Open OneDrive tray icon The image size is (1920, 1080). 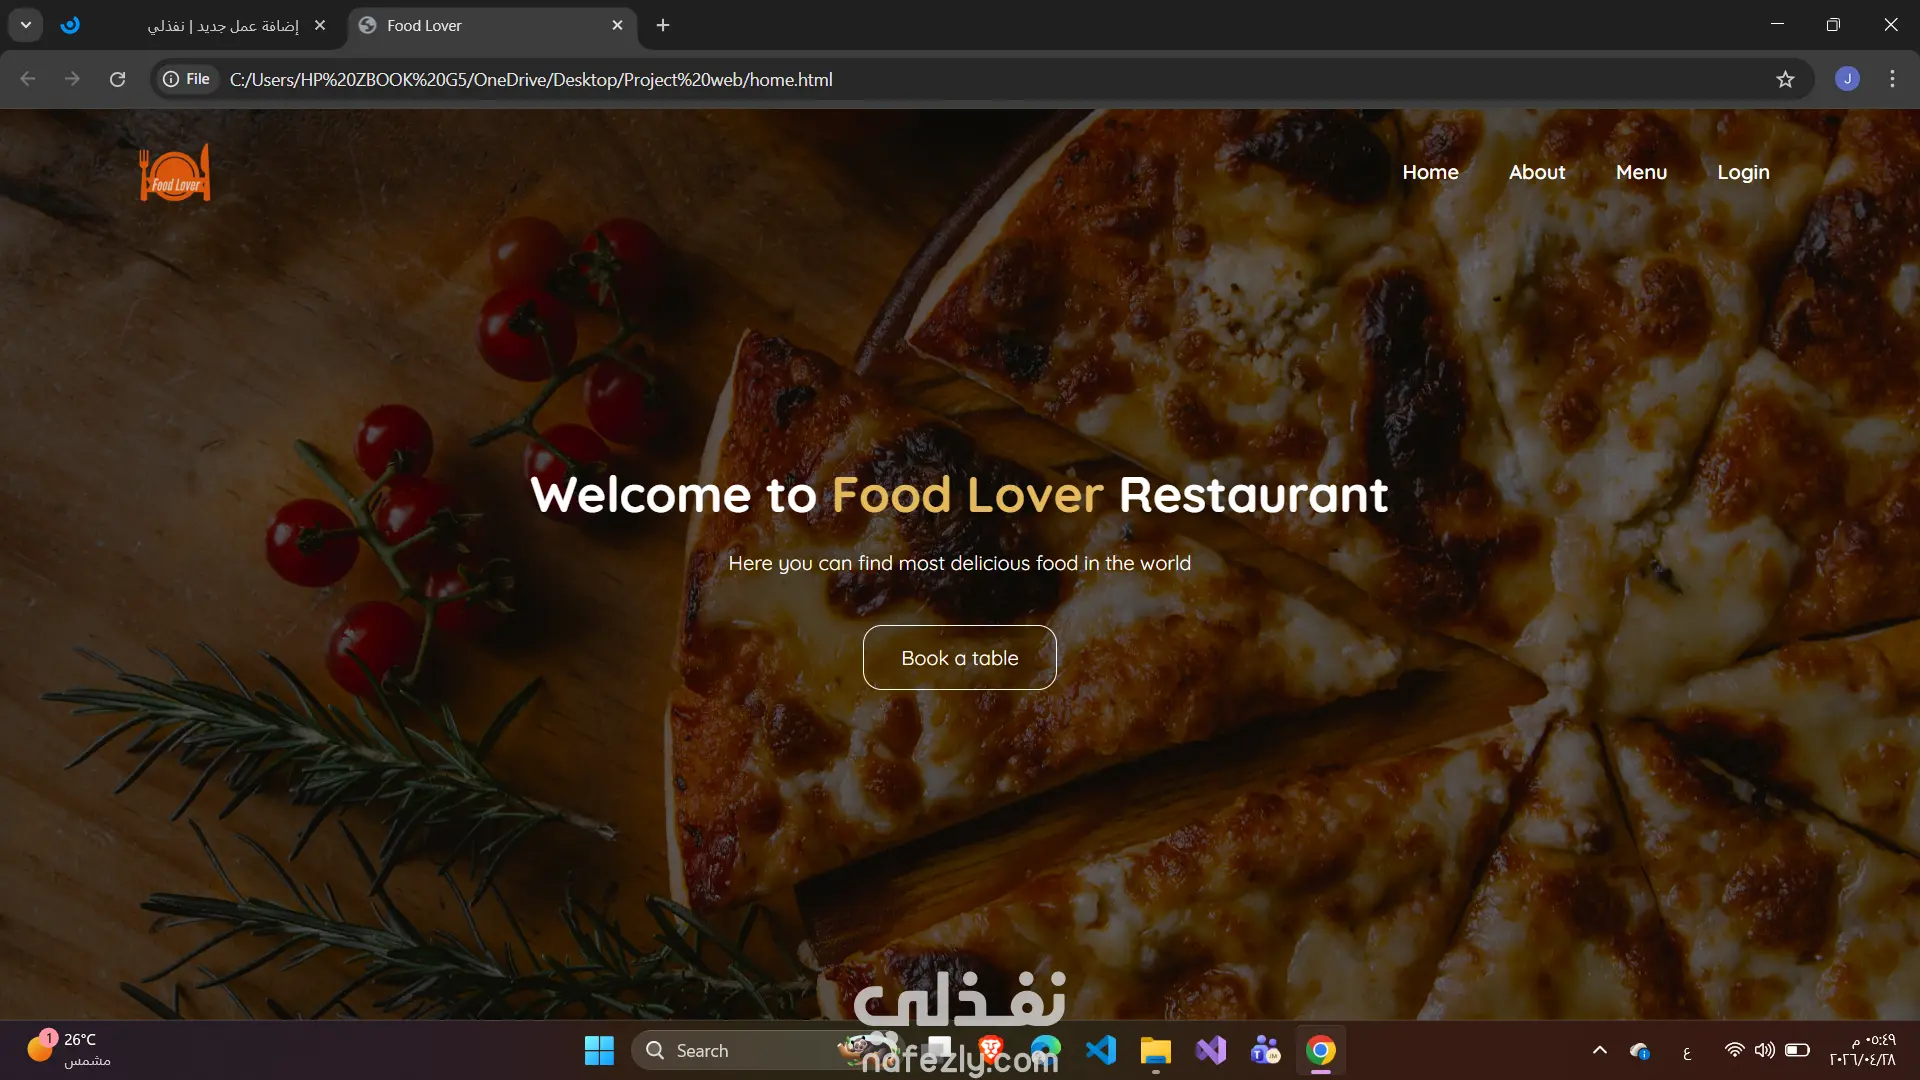pos(1639,1050)
